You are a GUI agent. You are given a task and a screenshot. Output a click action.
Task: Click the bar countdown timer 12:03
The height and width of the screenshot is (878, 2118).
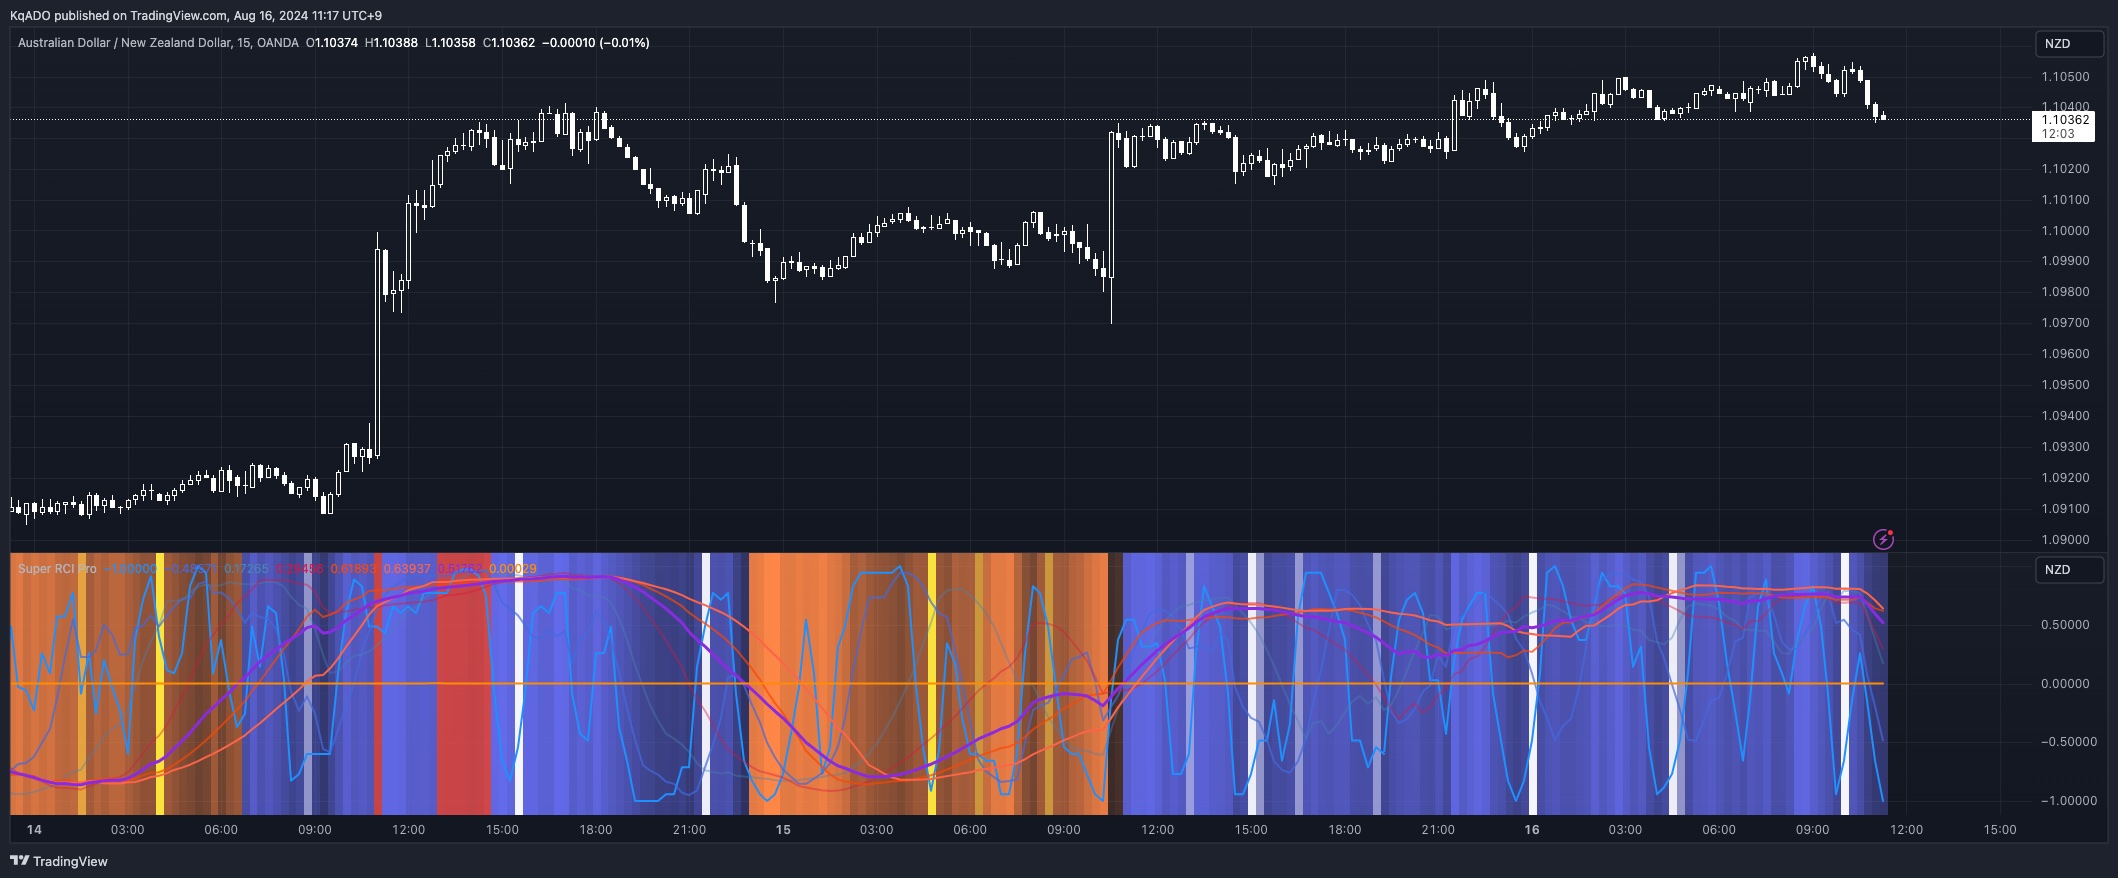[x=2058, y=134]
